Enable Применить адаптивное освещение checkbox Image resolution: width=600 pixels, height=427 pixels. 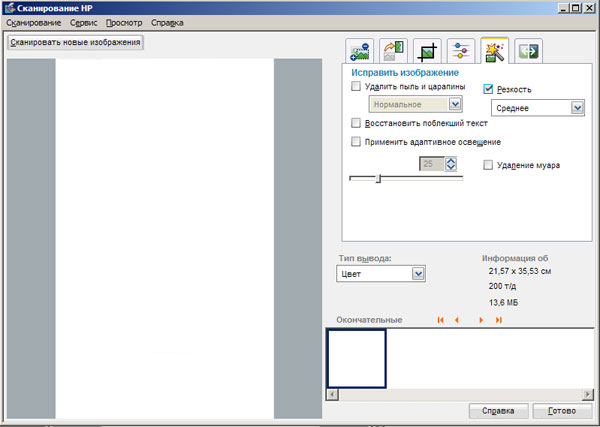pos(356,142)
